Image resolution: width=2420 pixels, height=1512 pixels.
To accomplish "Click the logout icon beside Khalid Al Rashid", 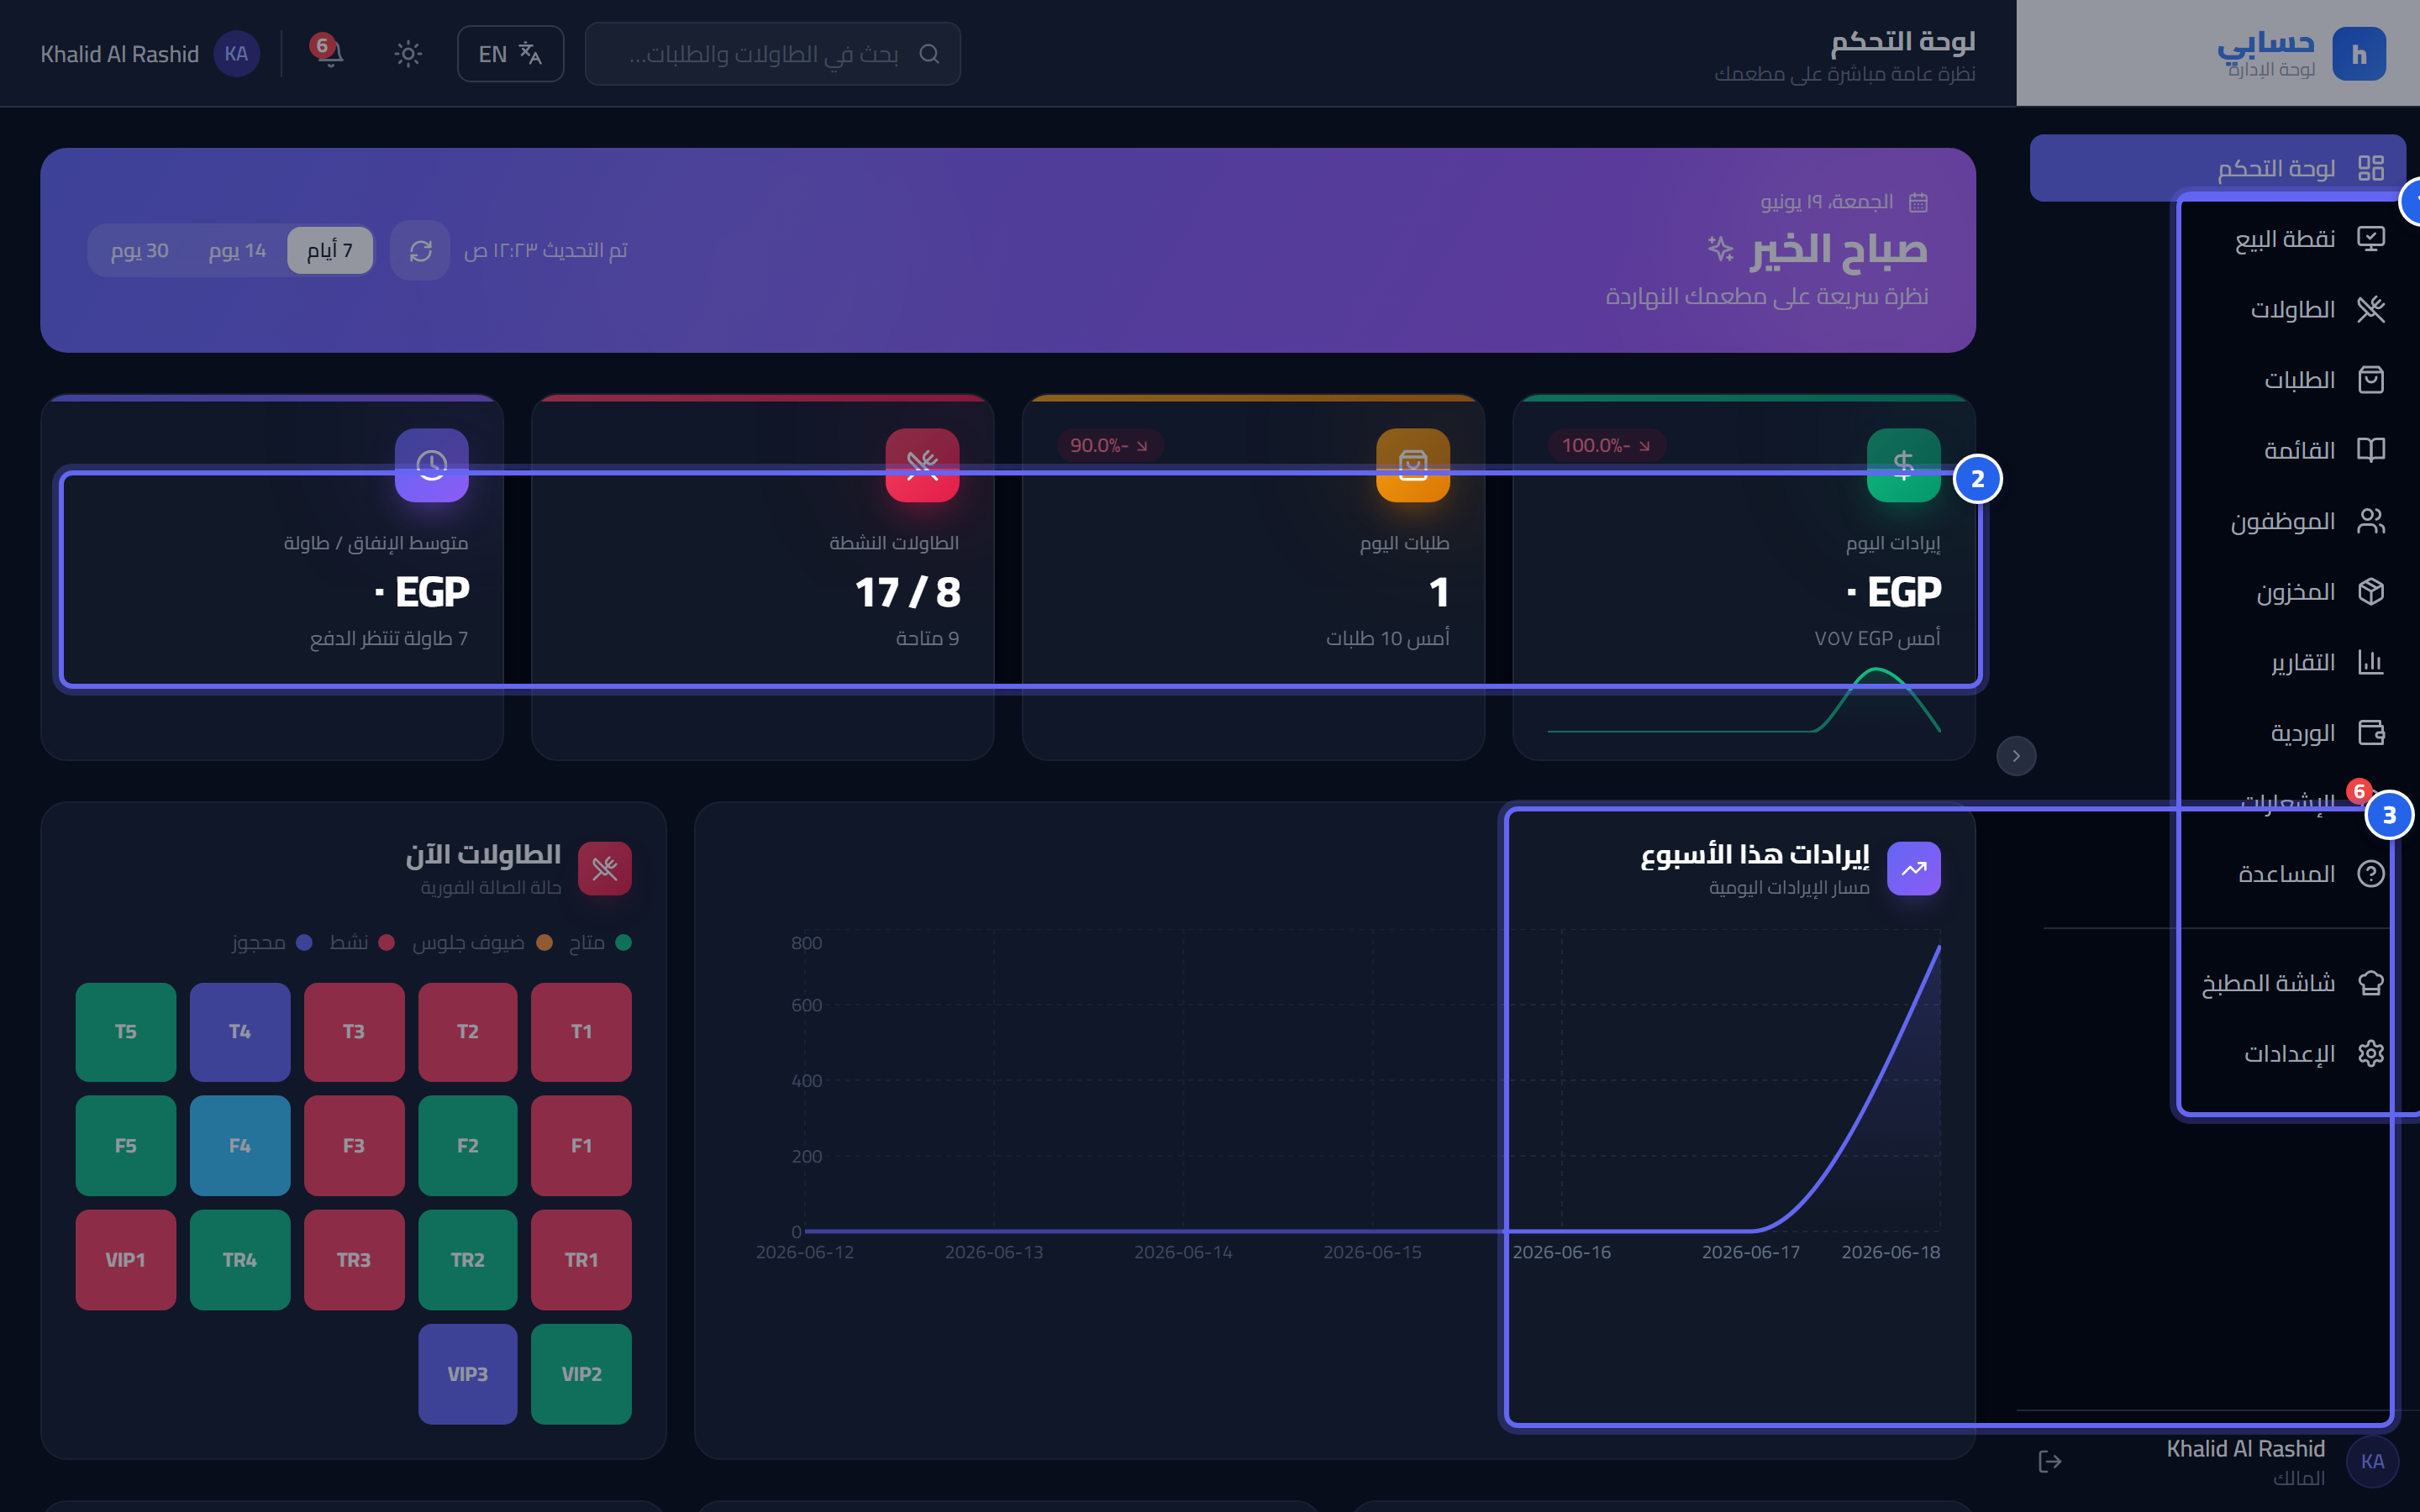I will coord(2050,1461).
